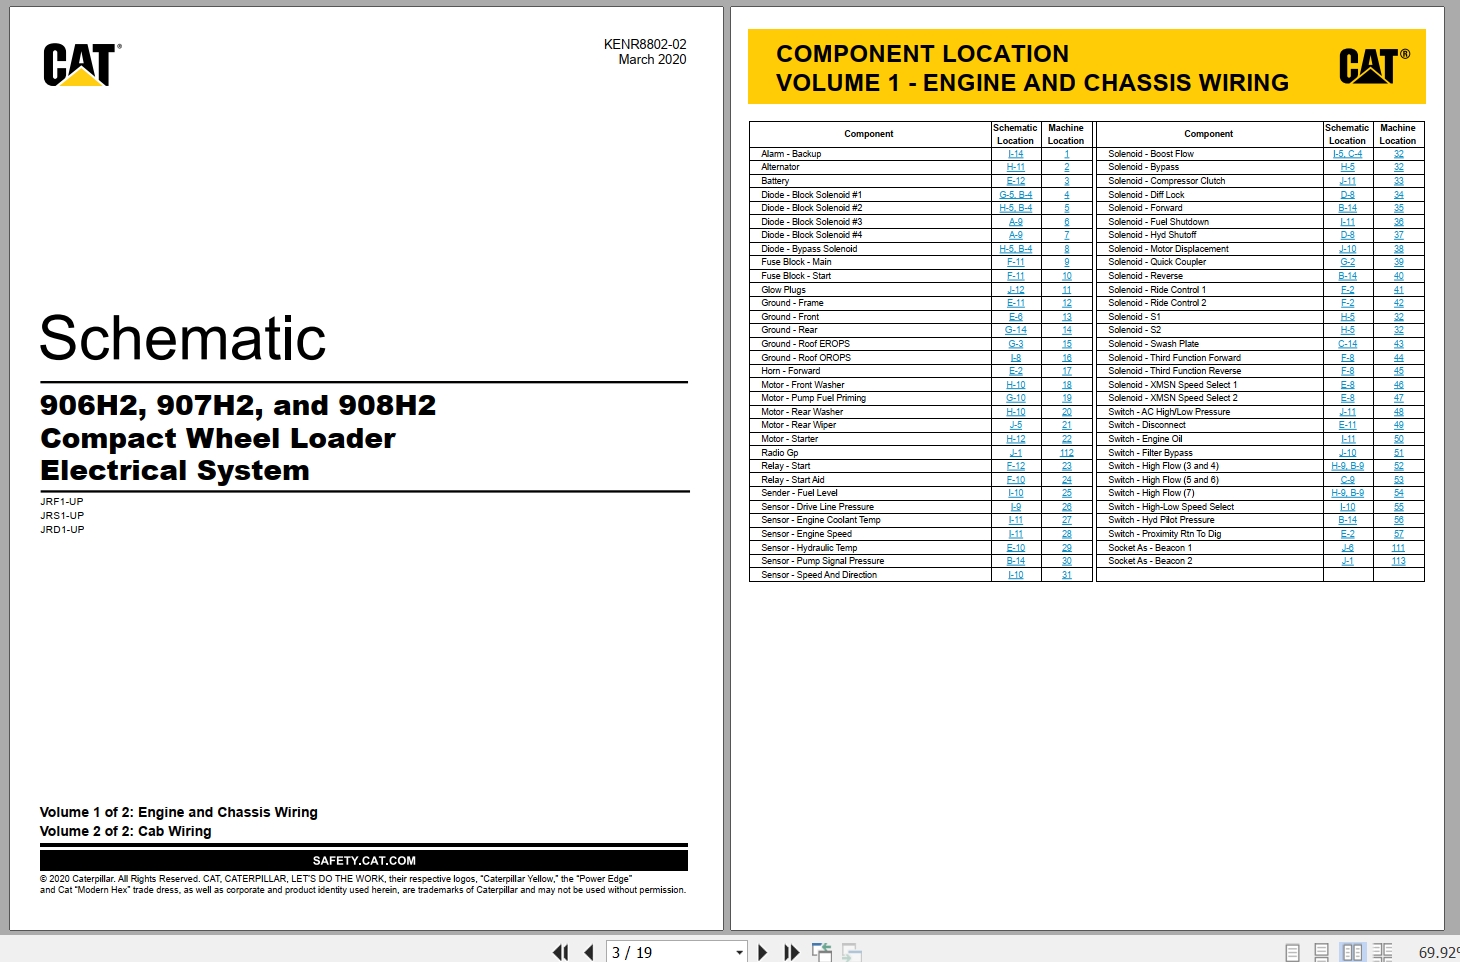Open schematic location I-14 for Alarm - Backup
Viewport: 1460px width, 962px height.
(1015, 154)
